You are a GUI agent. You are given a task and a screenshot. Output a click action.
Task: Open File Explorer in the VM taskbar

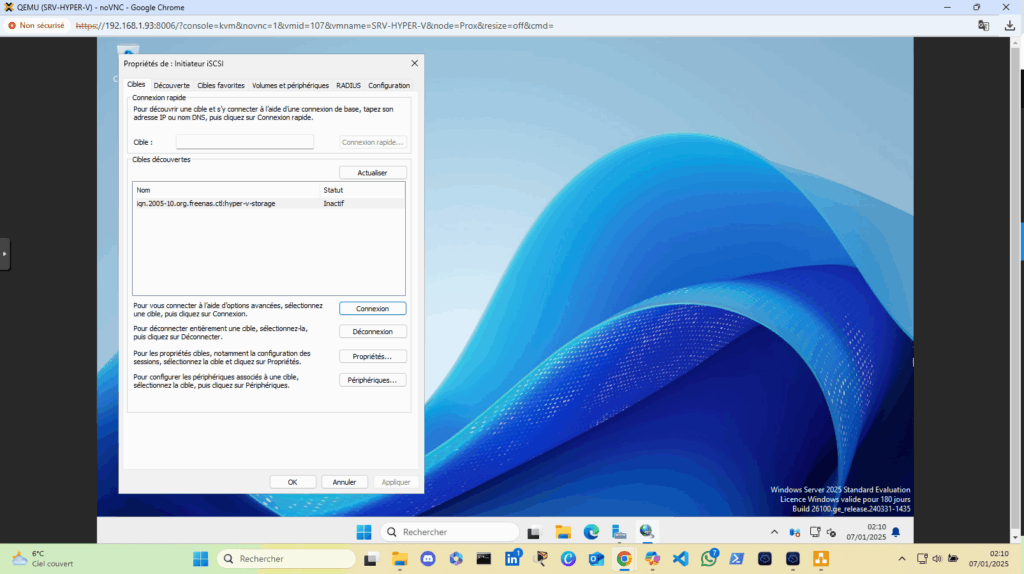[563, 532]
